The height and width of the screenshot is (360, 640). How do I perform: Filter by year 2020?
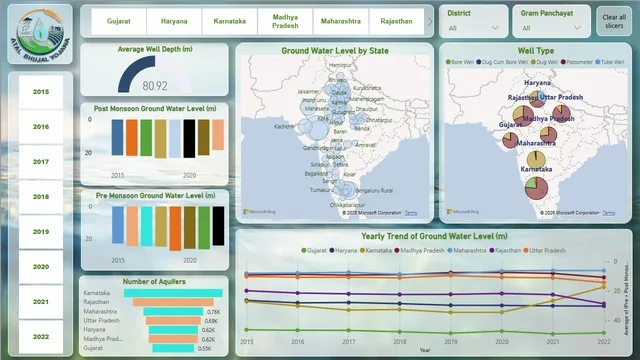41,267
